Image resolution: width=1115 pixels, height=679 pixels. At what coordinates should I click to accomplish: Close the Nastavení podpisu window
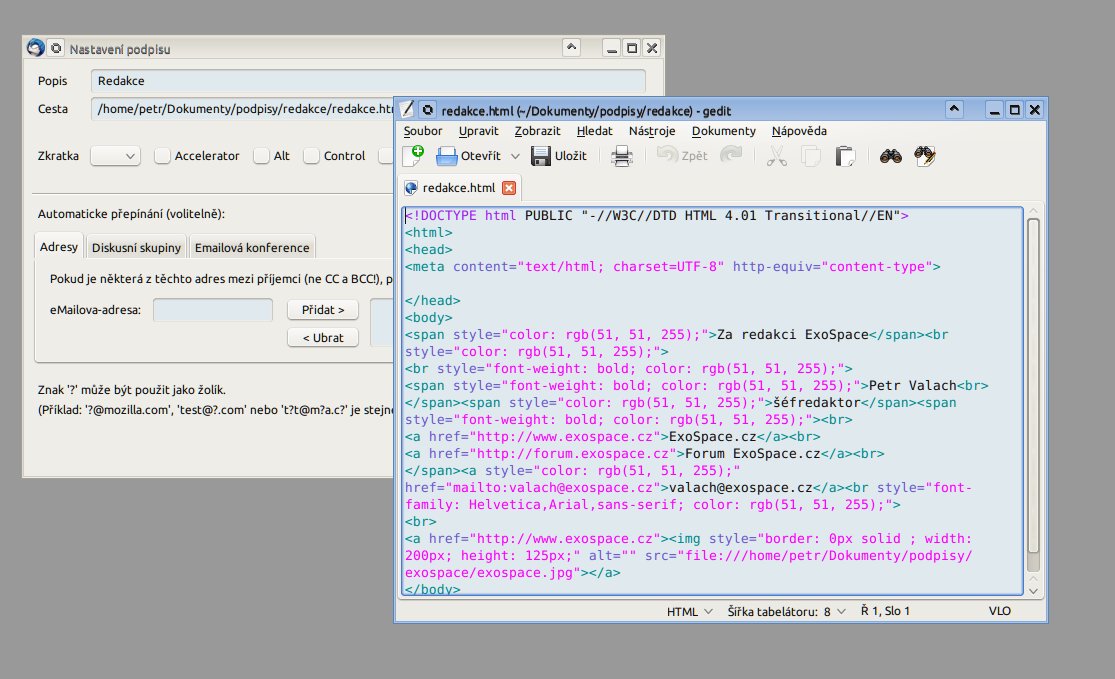pyautogui.click(x=651, y=48)
